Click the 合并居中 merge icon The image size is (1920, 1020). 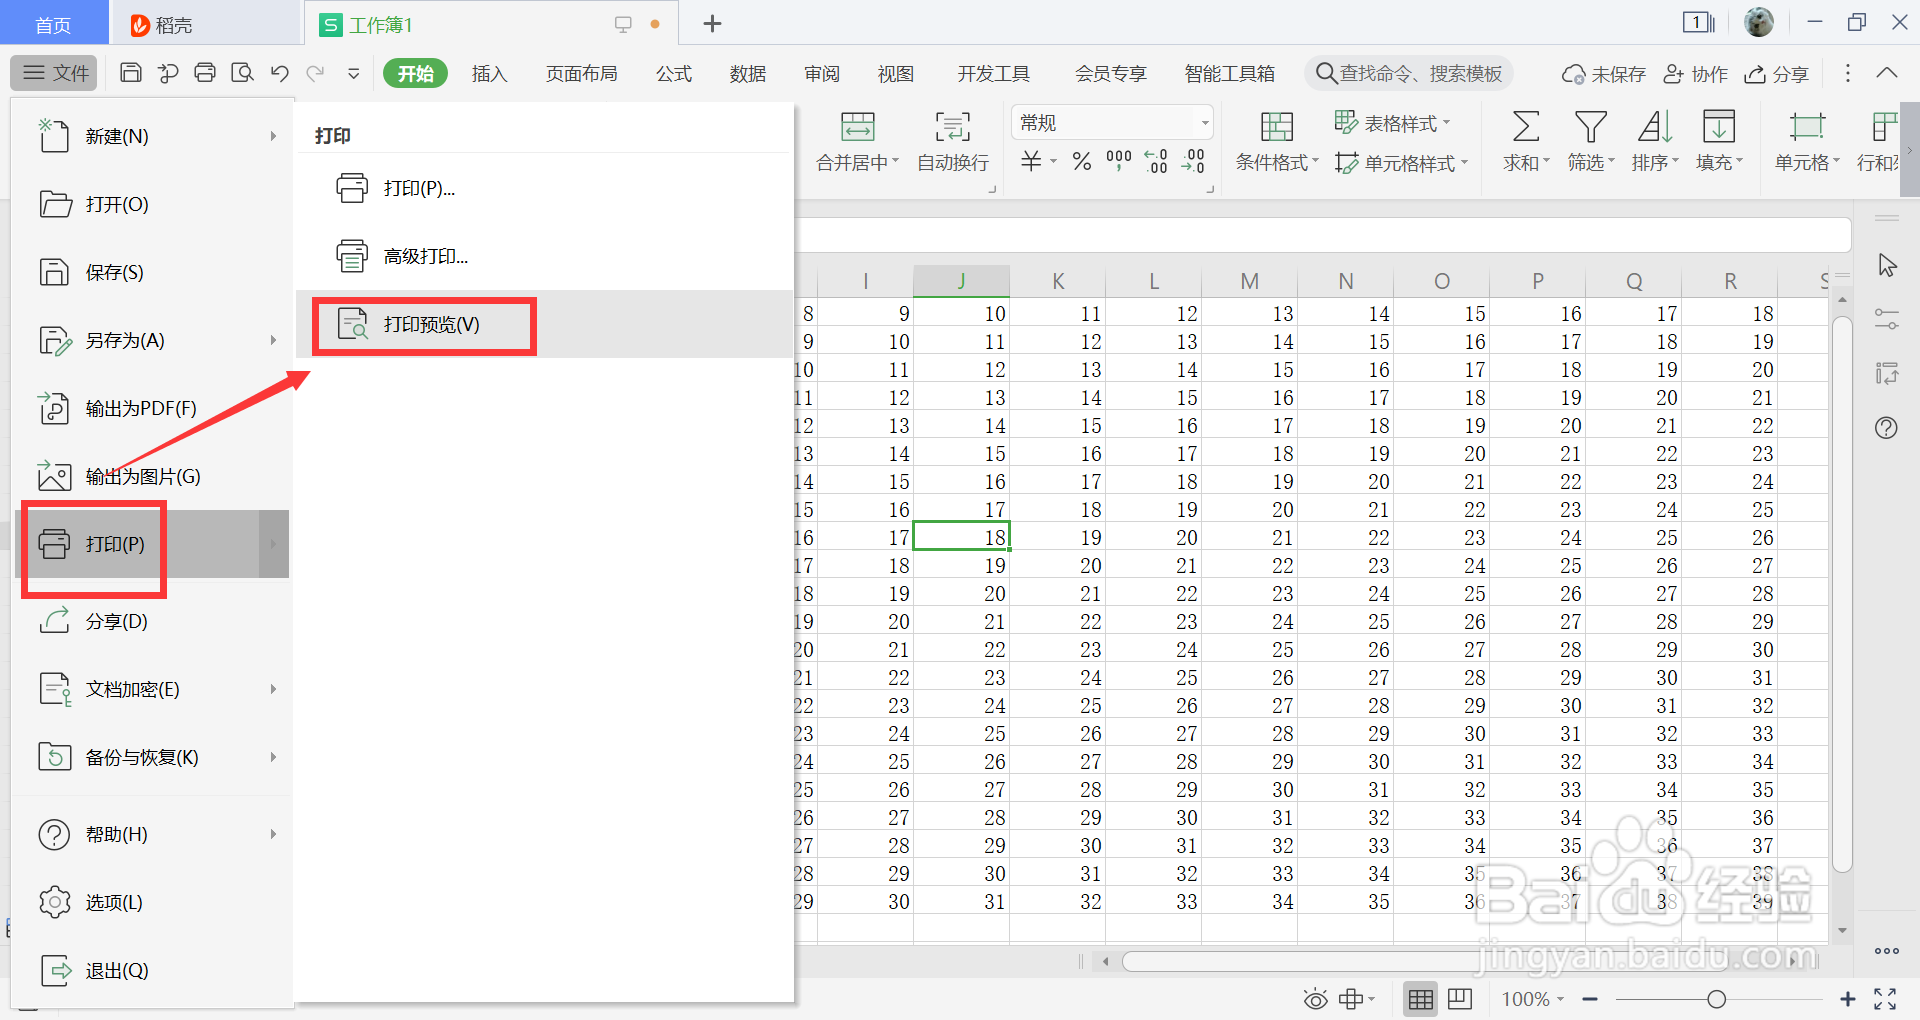pos(857,127)
